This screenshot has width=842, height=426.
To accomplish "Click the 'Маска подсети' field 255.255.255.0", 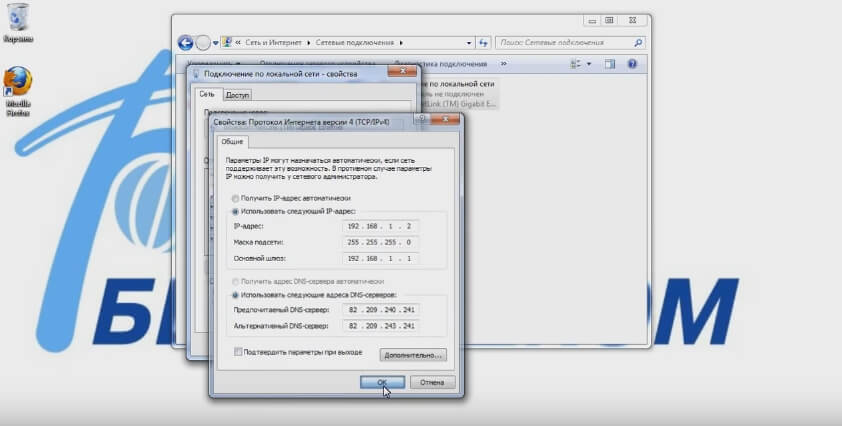I will point(380,242).
